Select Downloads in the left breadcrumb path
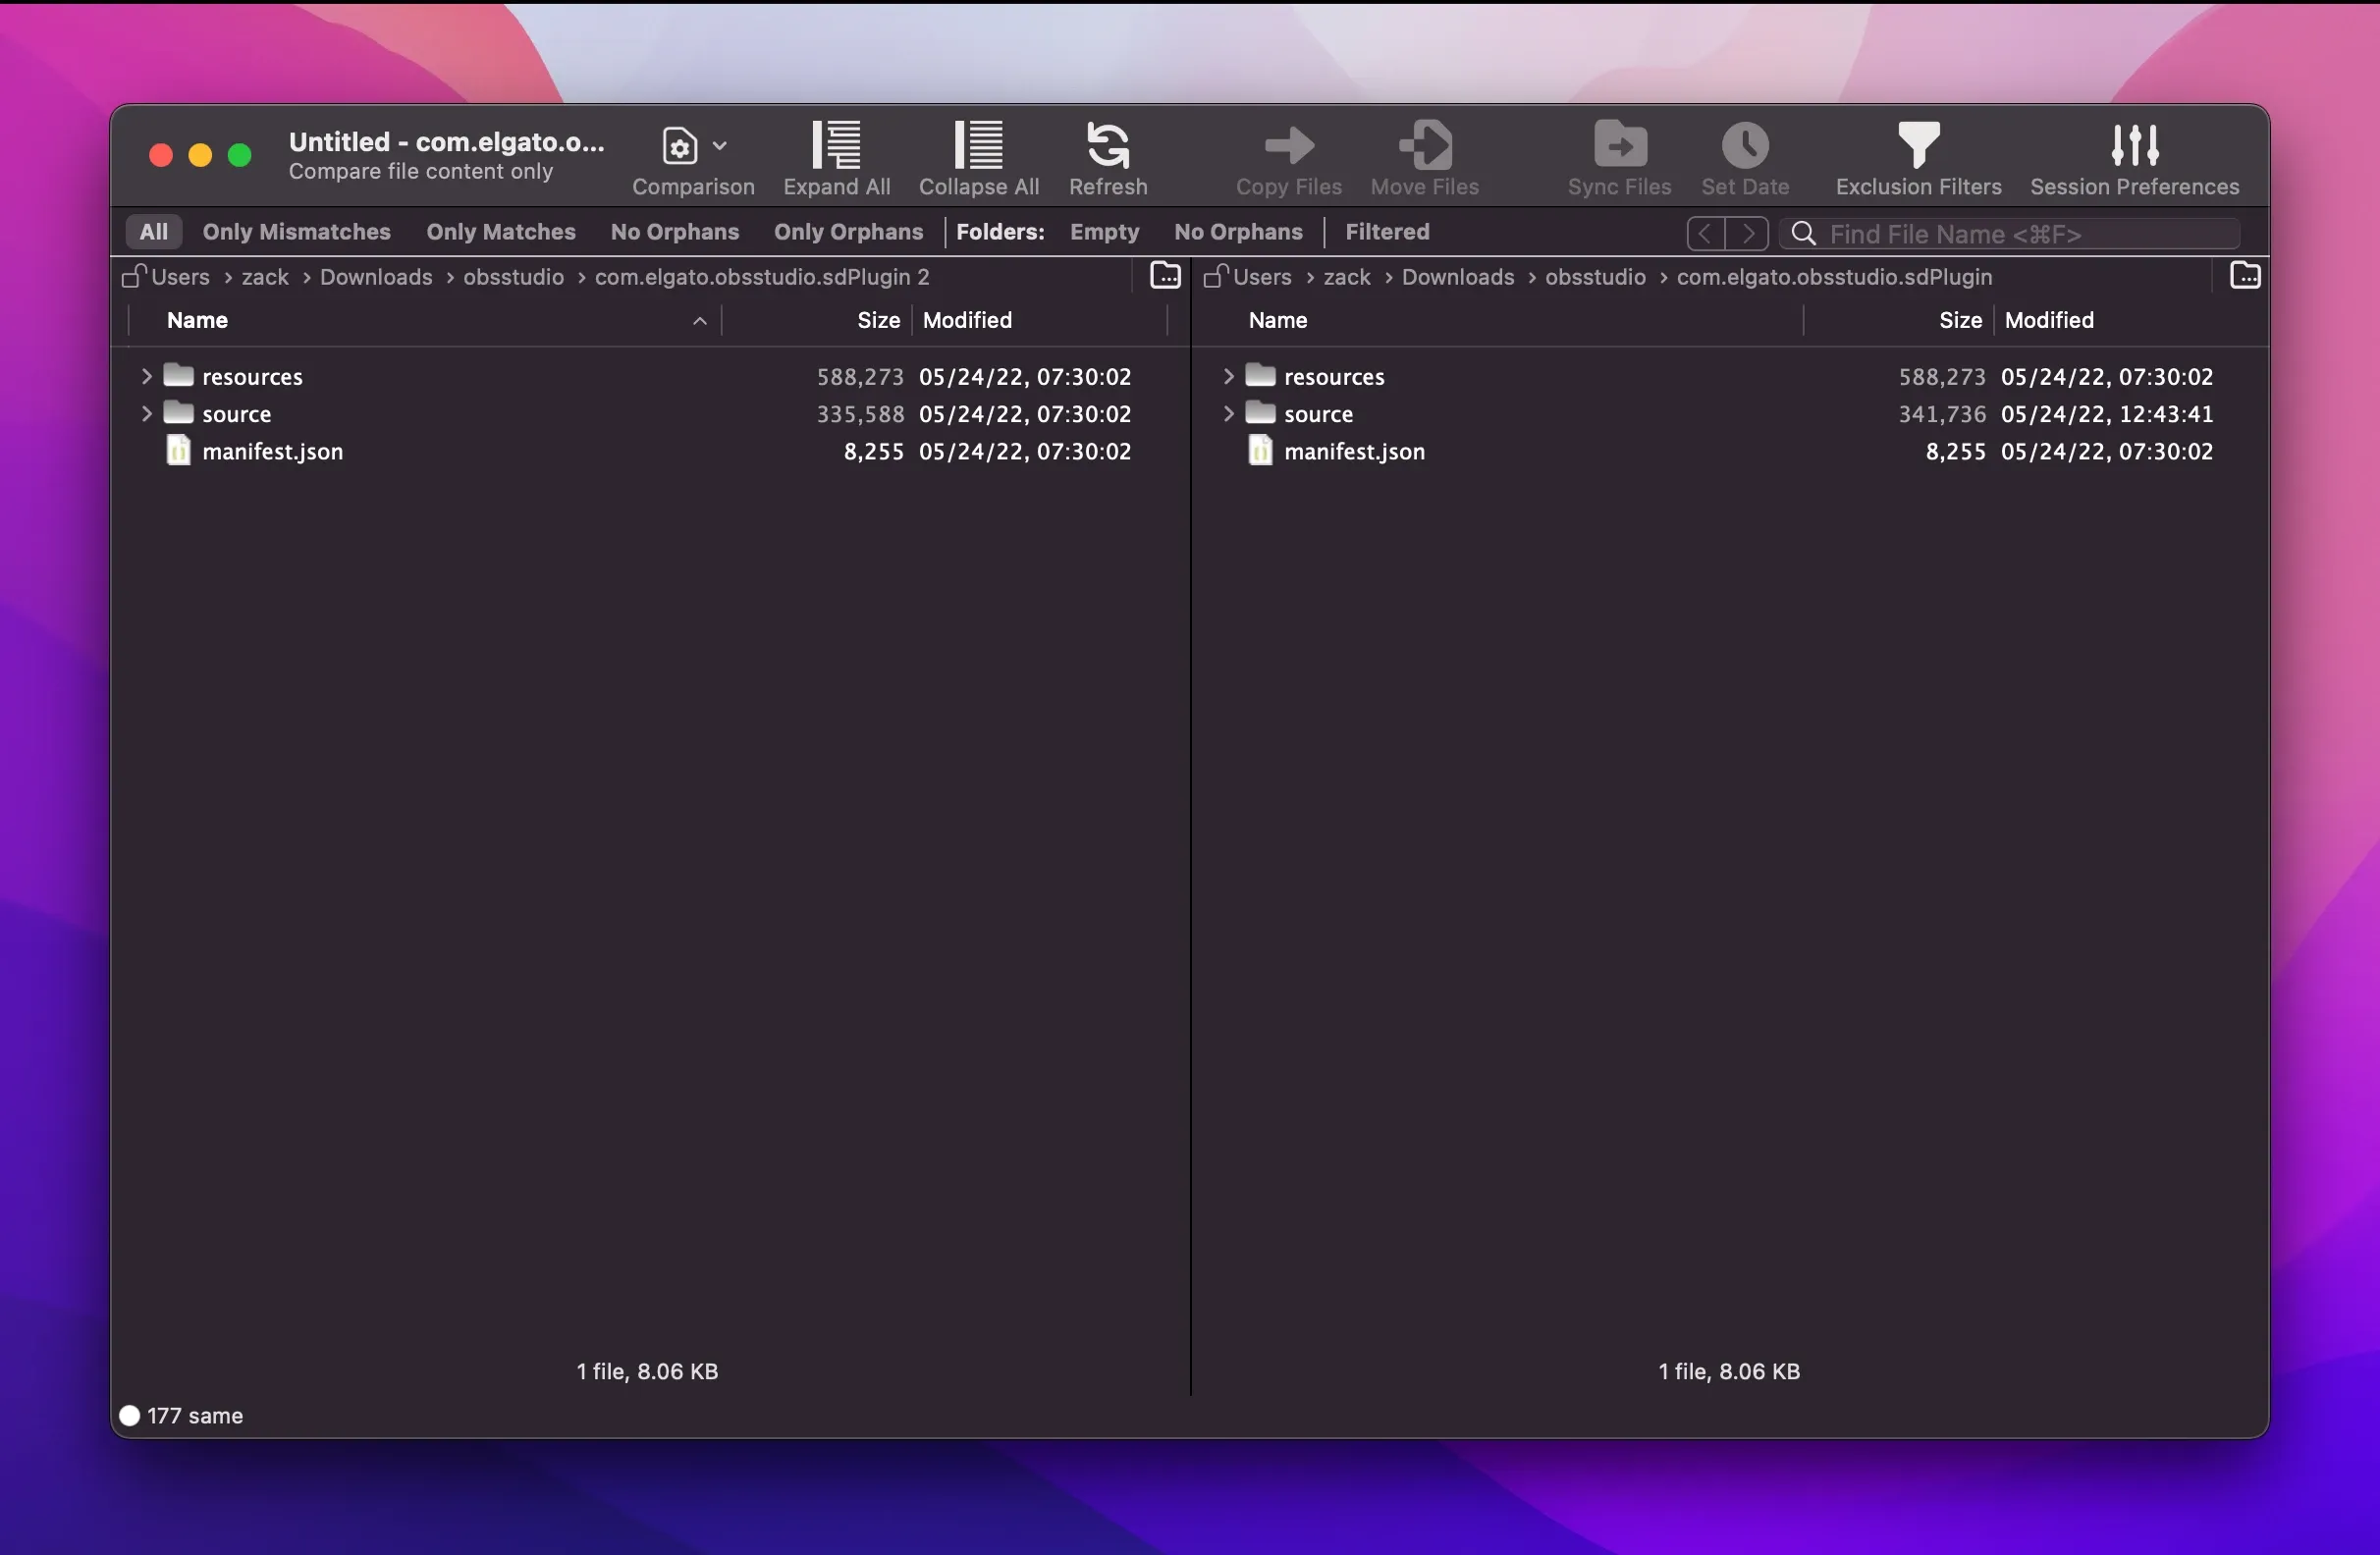Viewport: 2380px width, 1555px height. click(x=375, y=277)
